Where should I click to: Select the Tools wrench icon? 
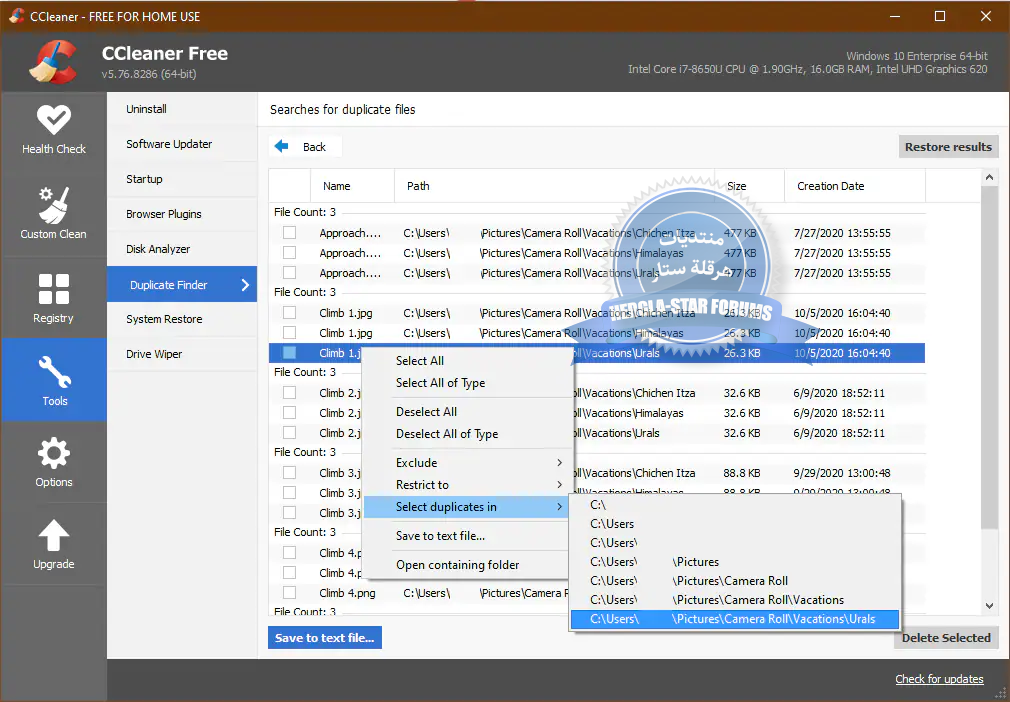click(54, 372)
